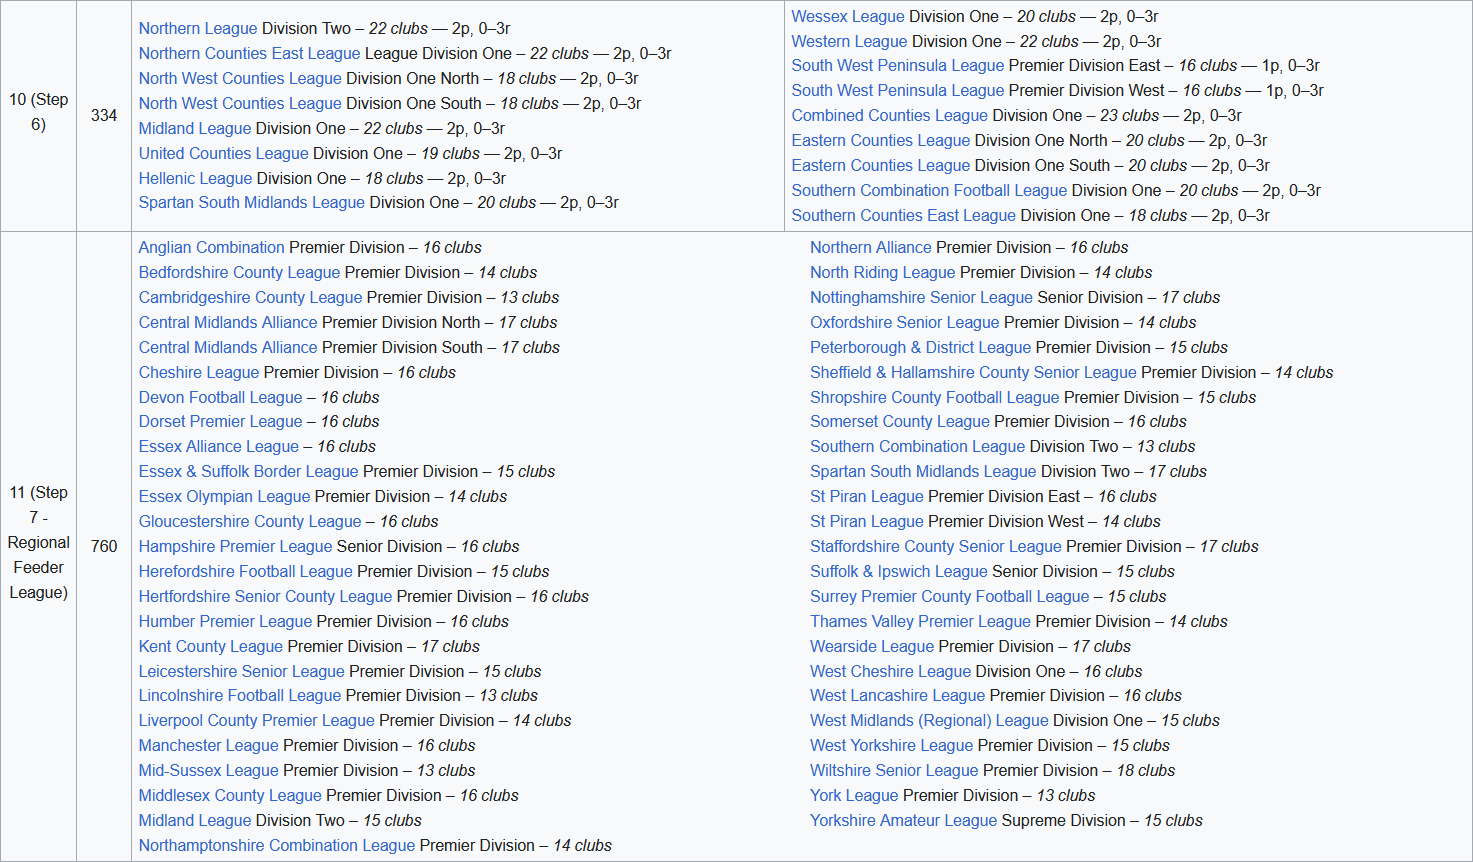Open Middlesex County League link
This screenshot has height=862, width=1473.
point(231,796)
